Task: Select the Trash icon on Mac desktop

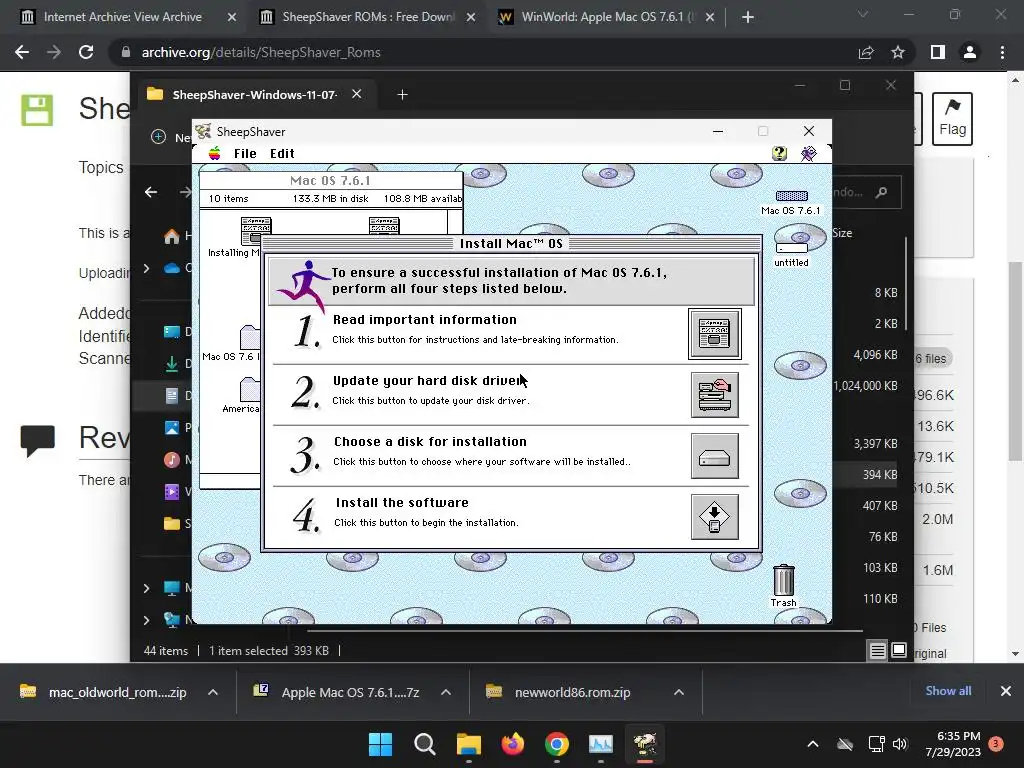Action: click(x=784, y=585)
